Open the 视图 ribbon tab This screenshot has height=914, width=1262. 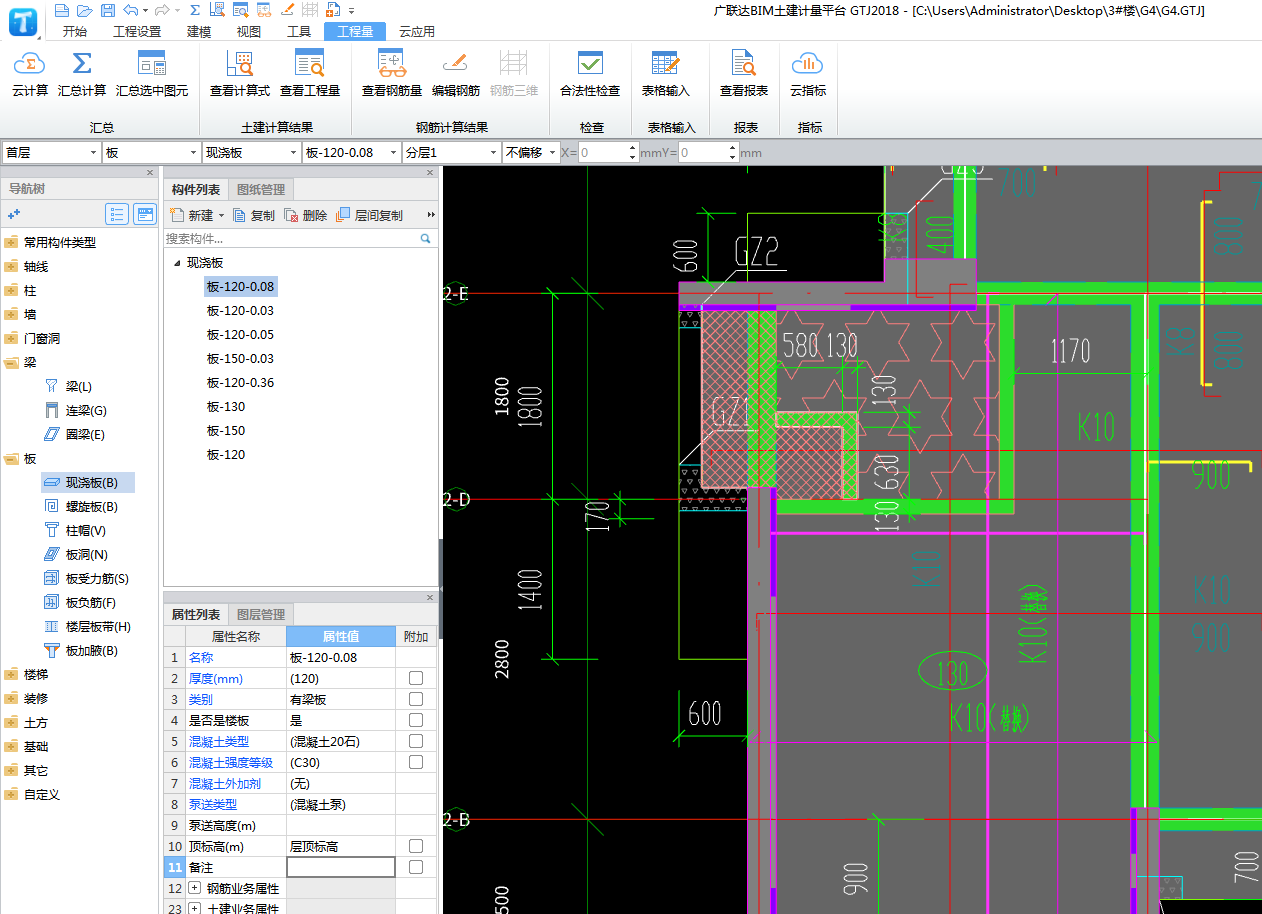[249, 31]
